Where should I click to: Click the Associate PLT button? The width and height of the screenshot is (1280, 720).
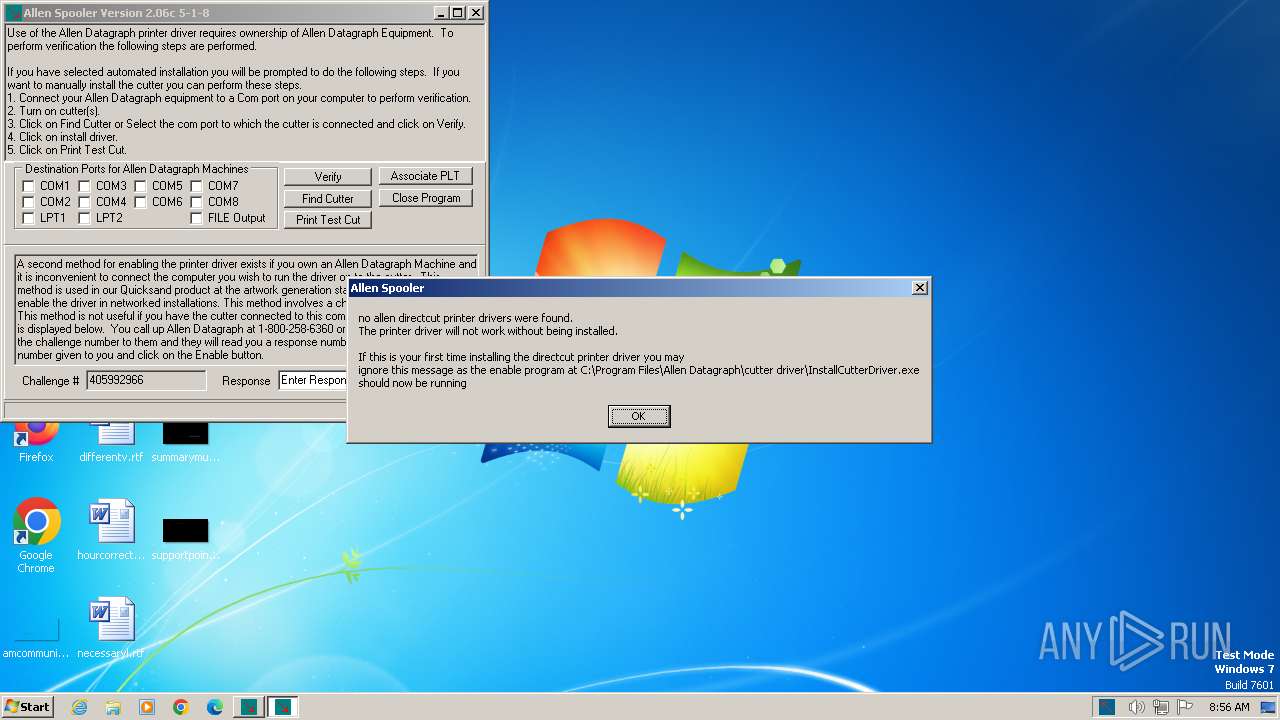point(425,176)
